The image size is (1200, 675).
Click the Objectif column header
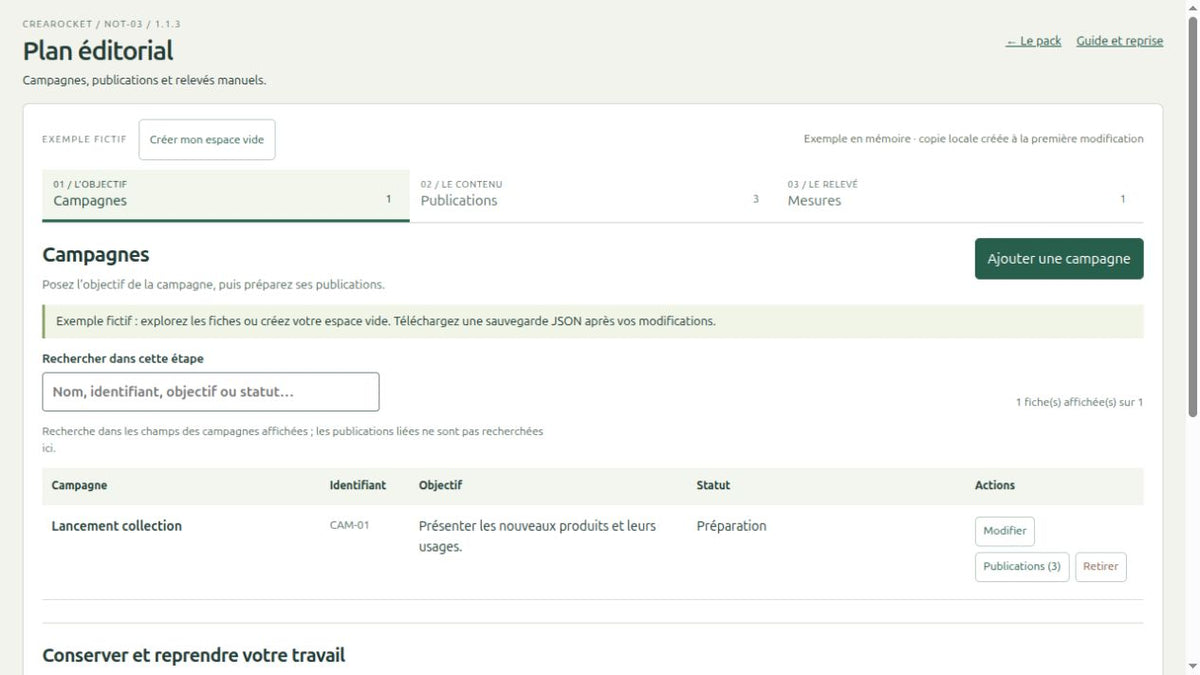click(x=441, y=485)
